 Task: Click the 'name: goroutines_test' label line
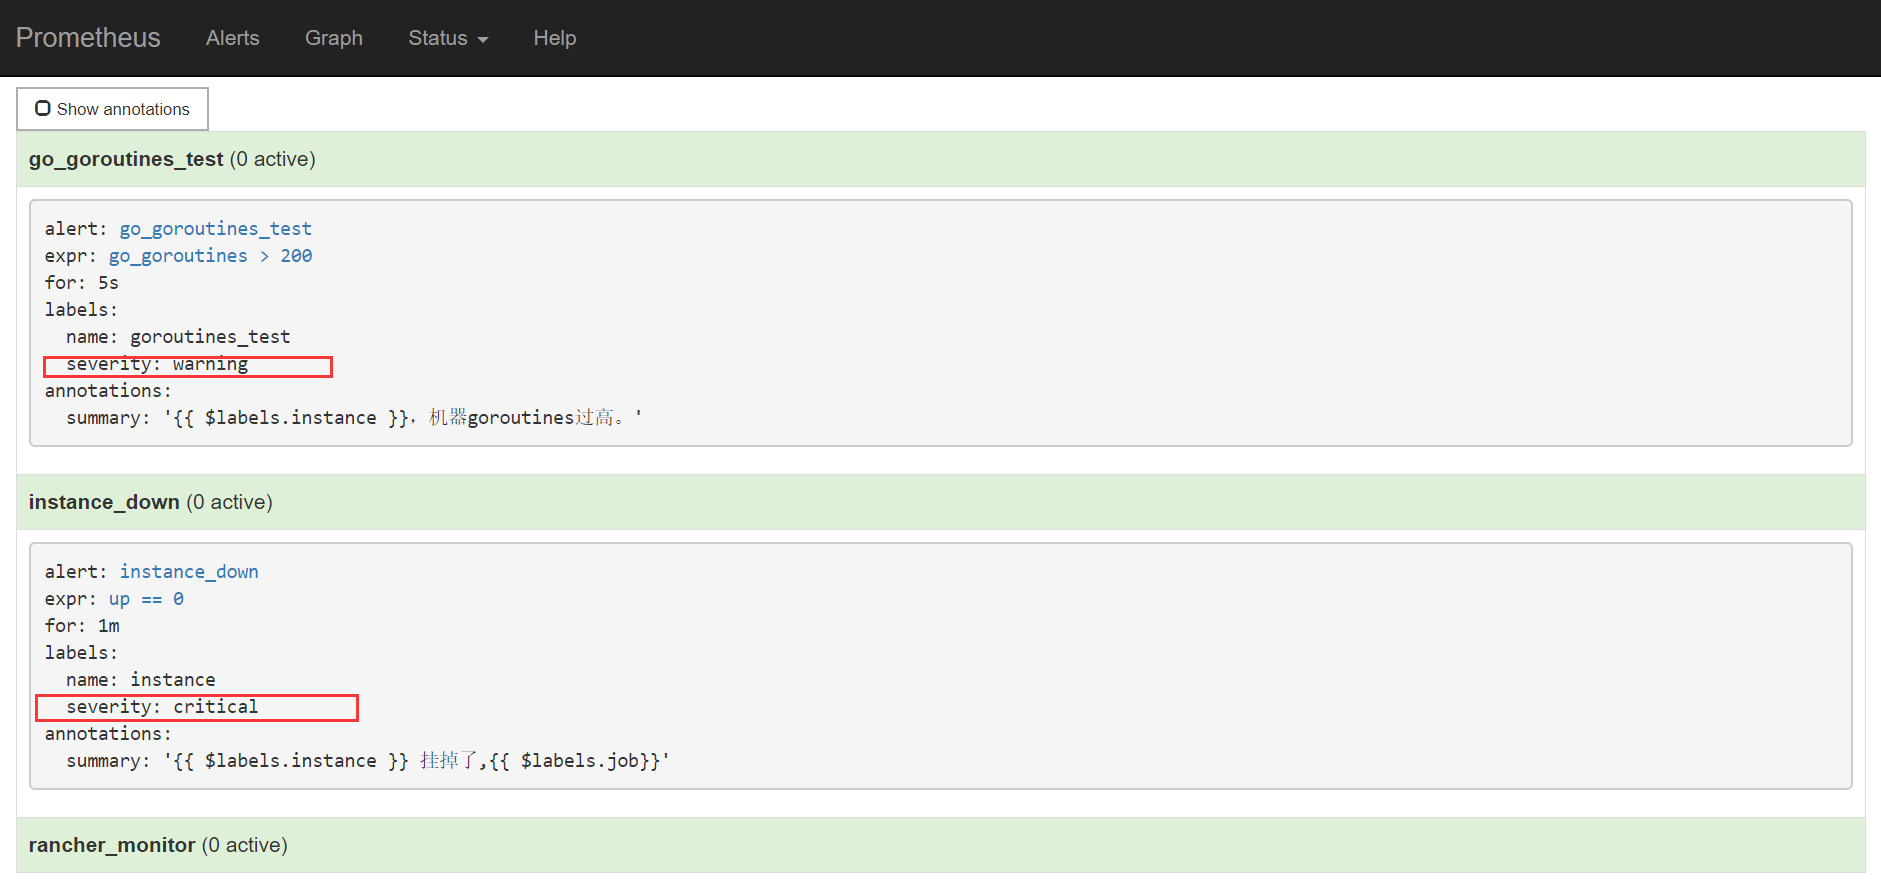(x=178, y=337)
